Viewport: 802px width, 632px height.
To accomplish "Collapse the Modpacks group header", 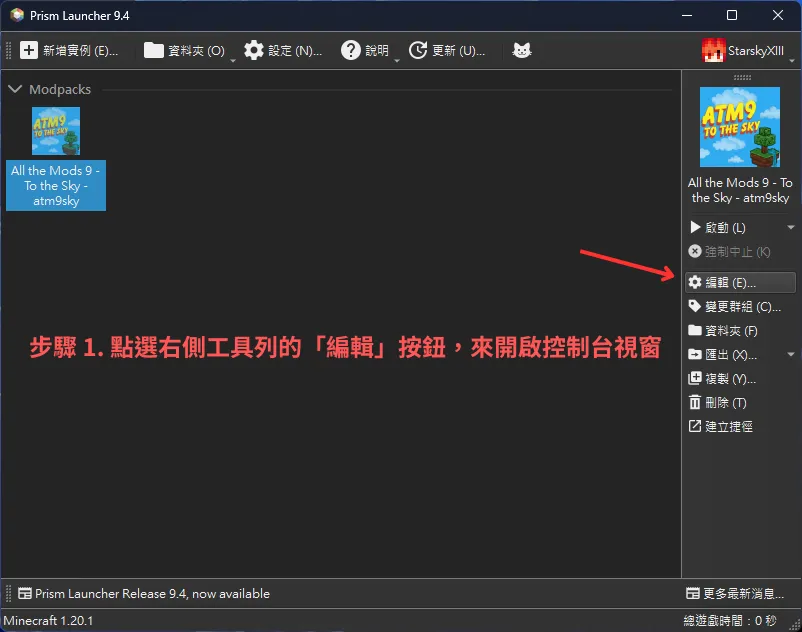I will [x=15, y=89].
